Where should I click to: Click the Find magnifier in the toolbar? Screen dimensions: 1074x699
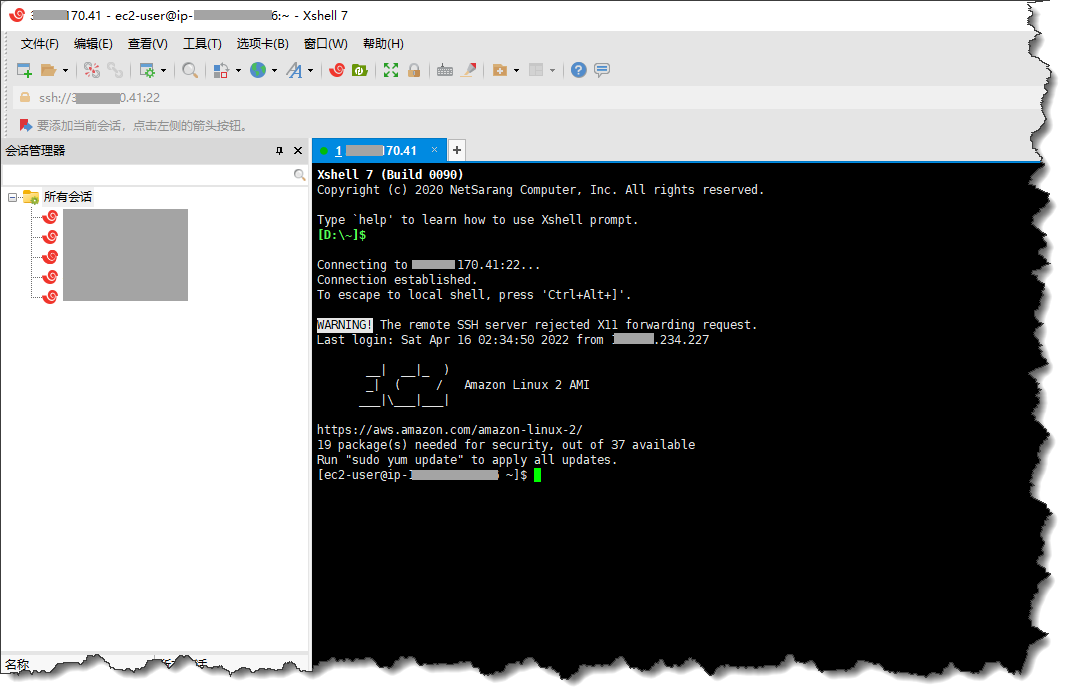pyautogui.click(x=190, y=70)
